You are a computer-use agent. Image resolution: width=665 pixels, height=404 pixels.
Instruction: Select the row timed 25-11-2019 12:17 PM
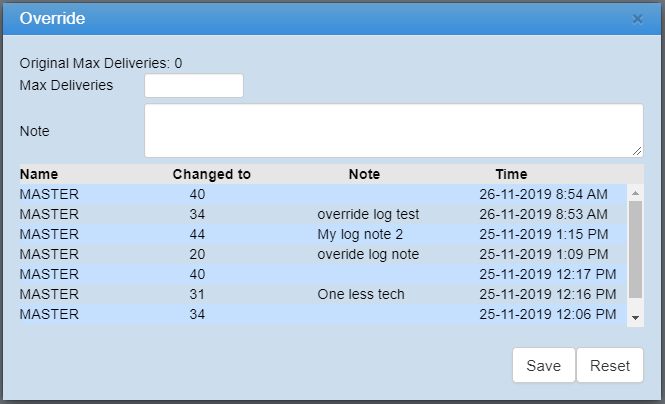click(320, 274)
